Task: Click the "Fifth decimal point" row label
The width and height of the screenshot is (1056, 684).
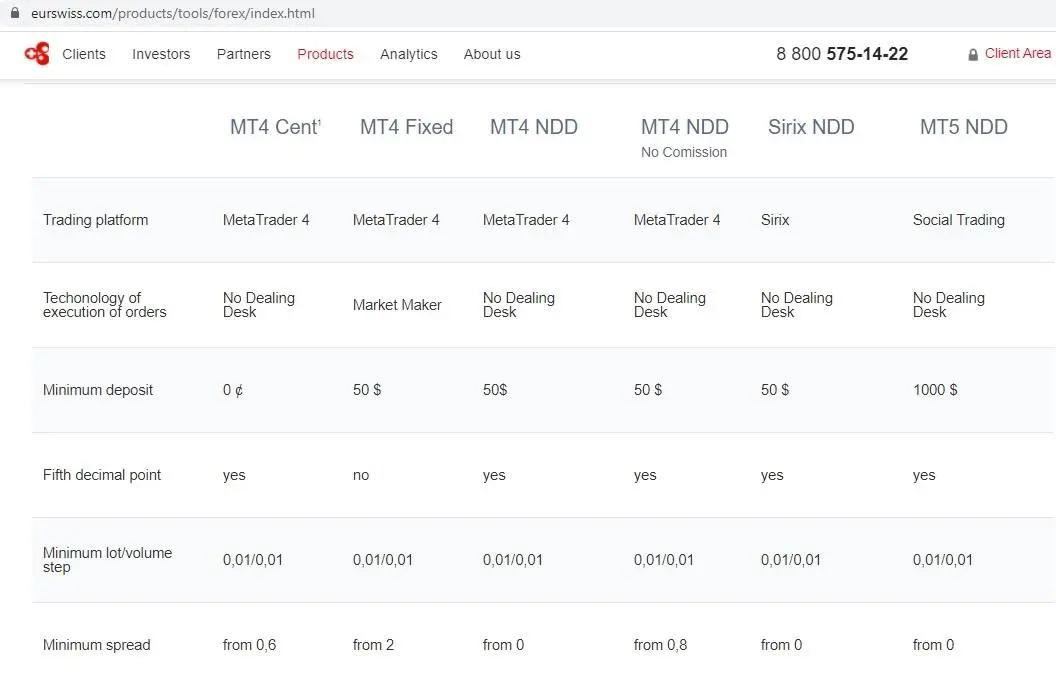Action: [x=102, y=475]
